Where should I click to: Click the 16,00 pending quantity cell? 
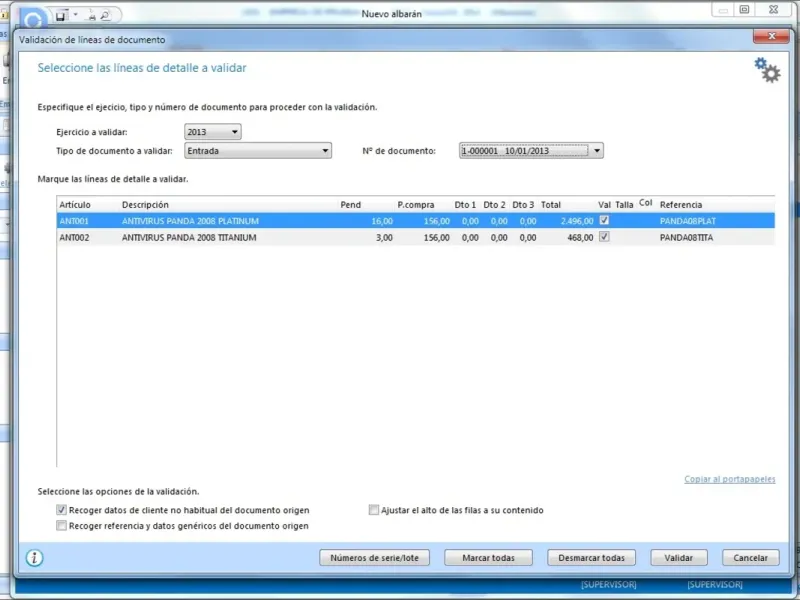click(x=382, y=221)
